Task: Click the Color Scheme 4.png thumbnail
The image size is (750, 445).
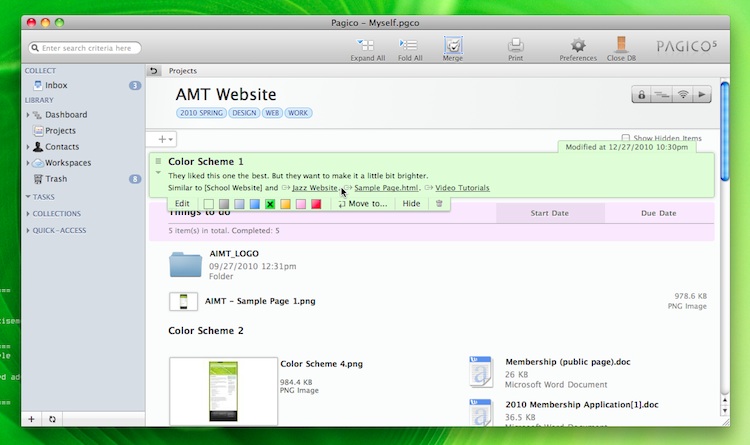Action: (223, 391)
